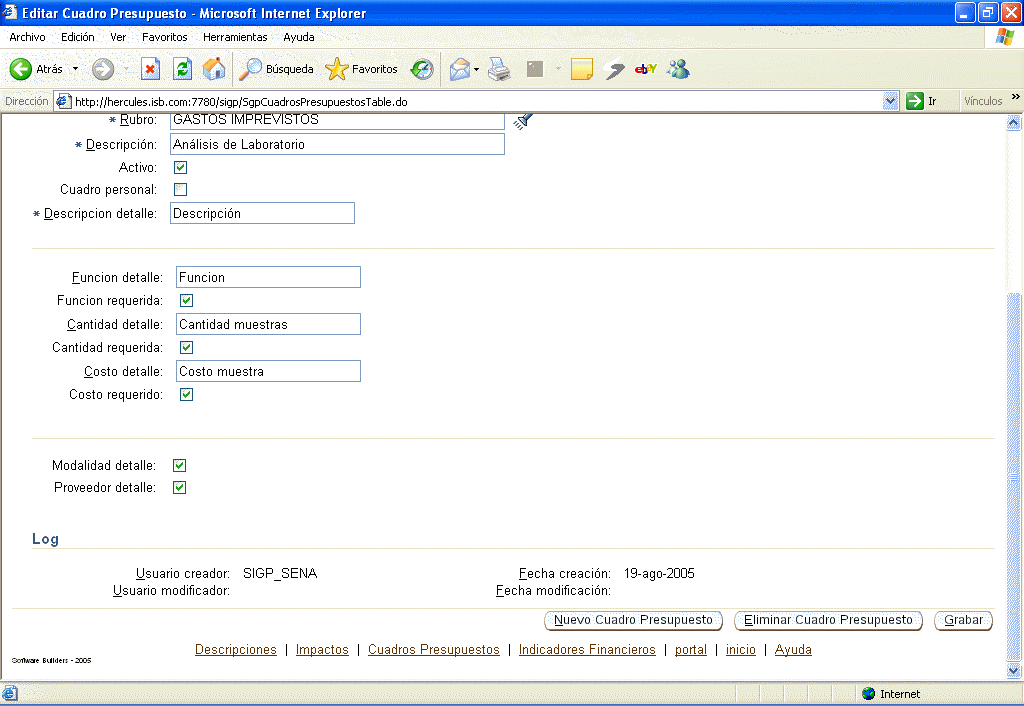Enable the Cuadro personal checkbox
This screenshot has height=706, width=1024.
click(x=180, y=189)
